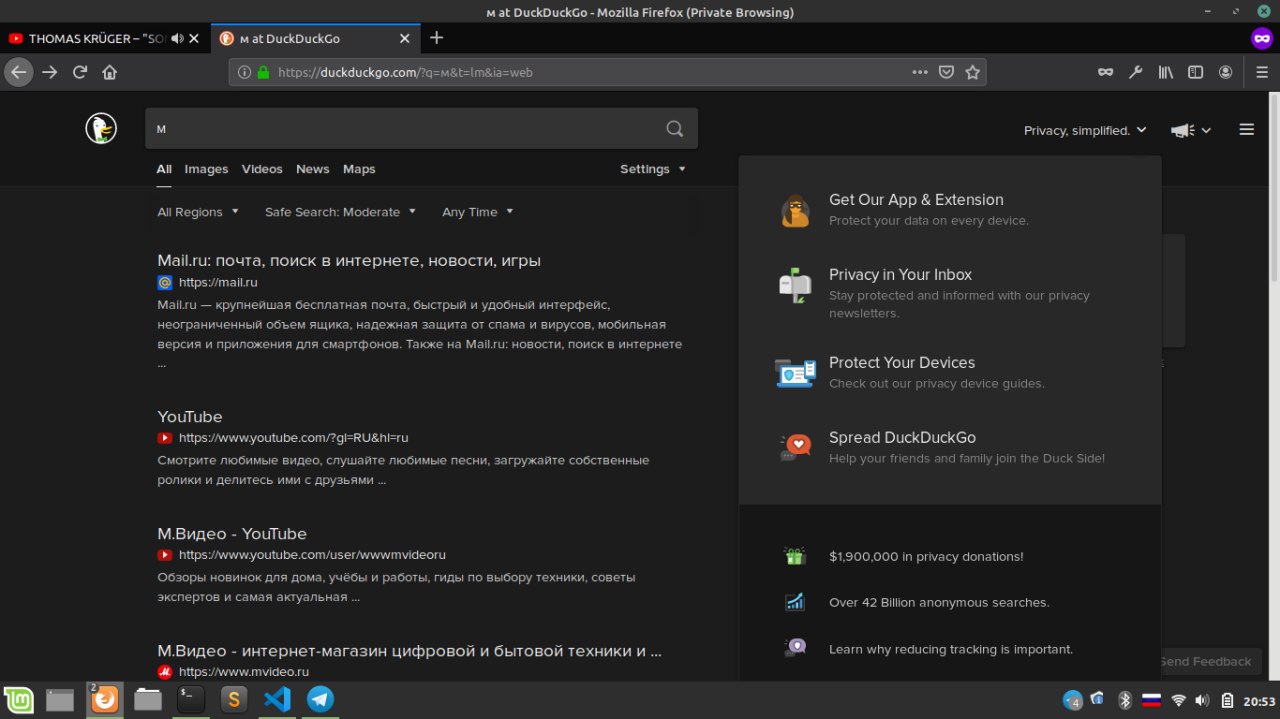This screenshot has width=1280, height=719.
Task: Expand the All Regions dropdown
Action: pyautogui.click(x=198, y=212)
